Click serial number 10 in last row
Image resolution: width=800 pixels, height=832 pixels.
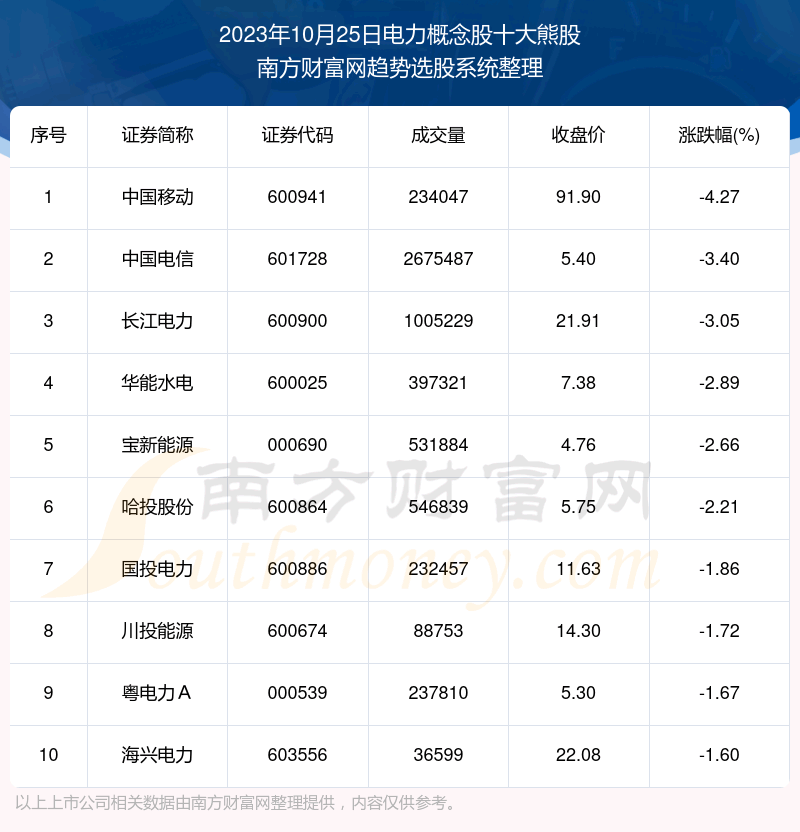tap(48, 755)
